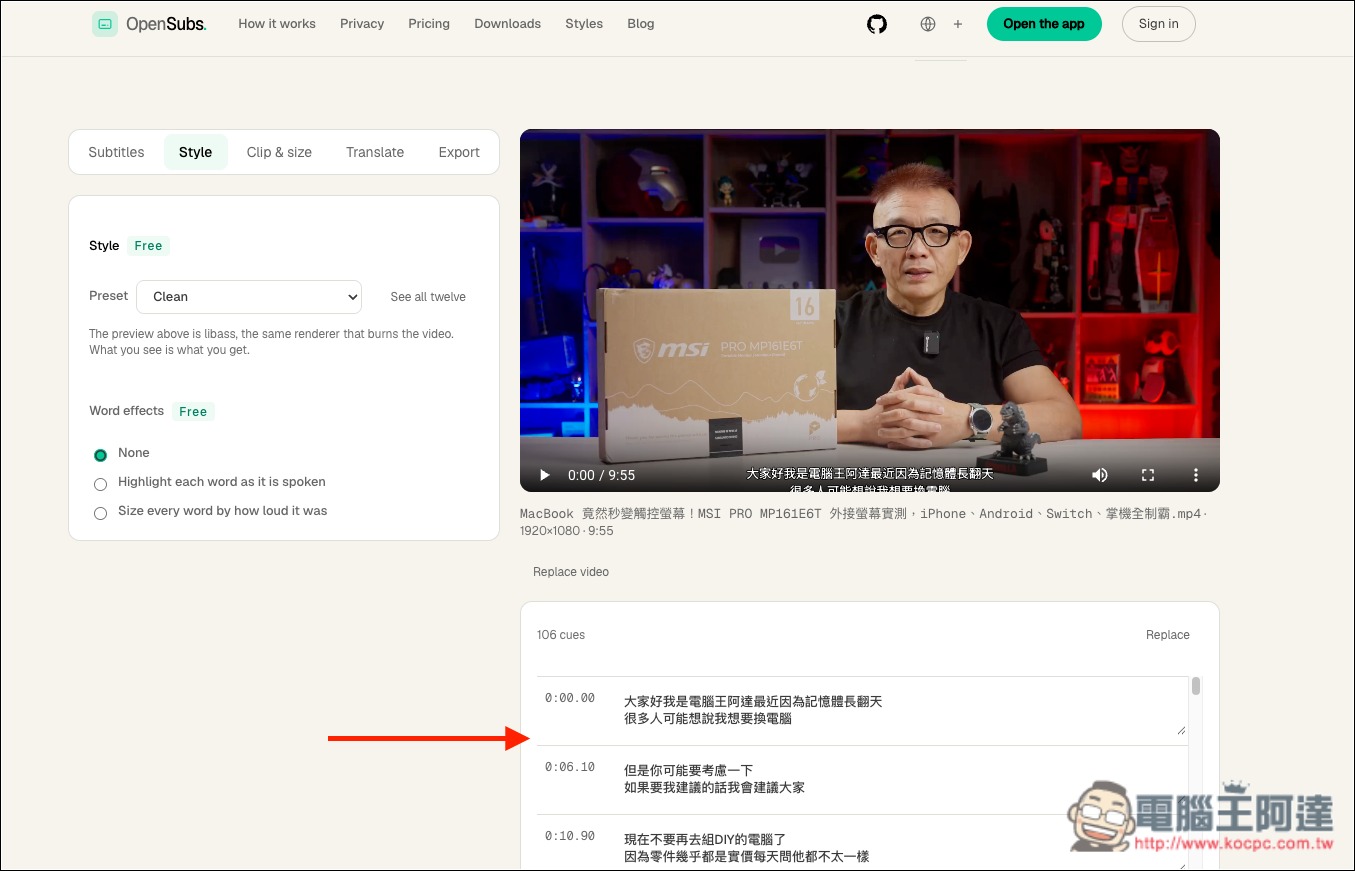The width and height of the screenshot is (1355, 871).
Task: Play the video preview
Action: pyautogui.click(x=545, y=475)
